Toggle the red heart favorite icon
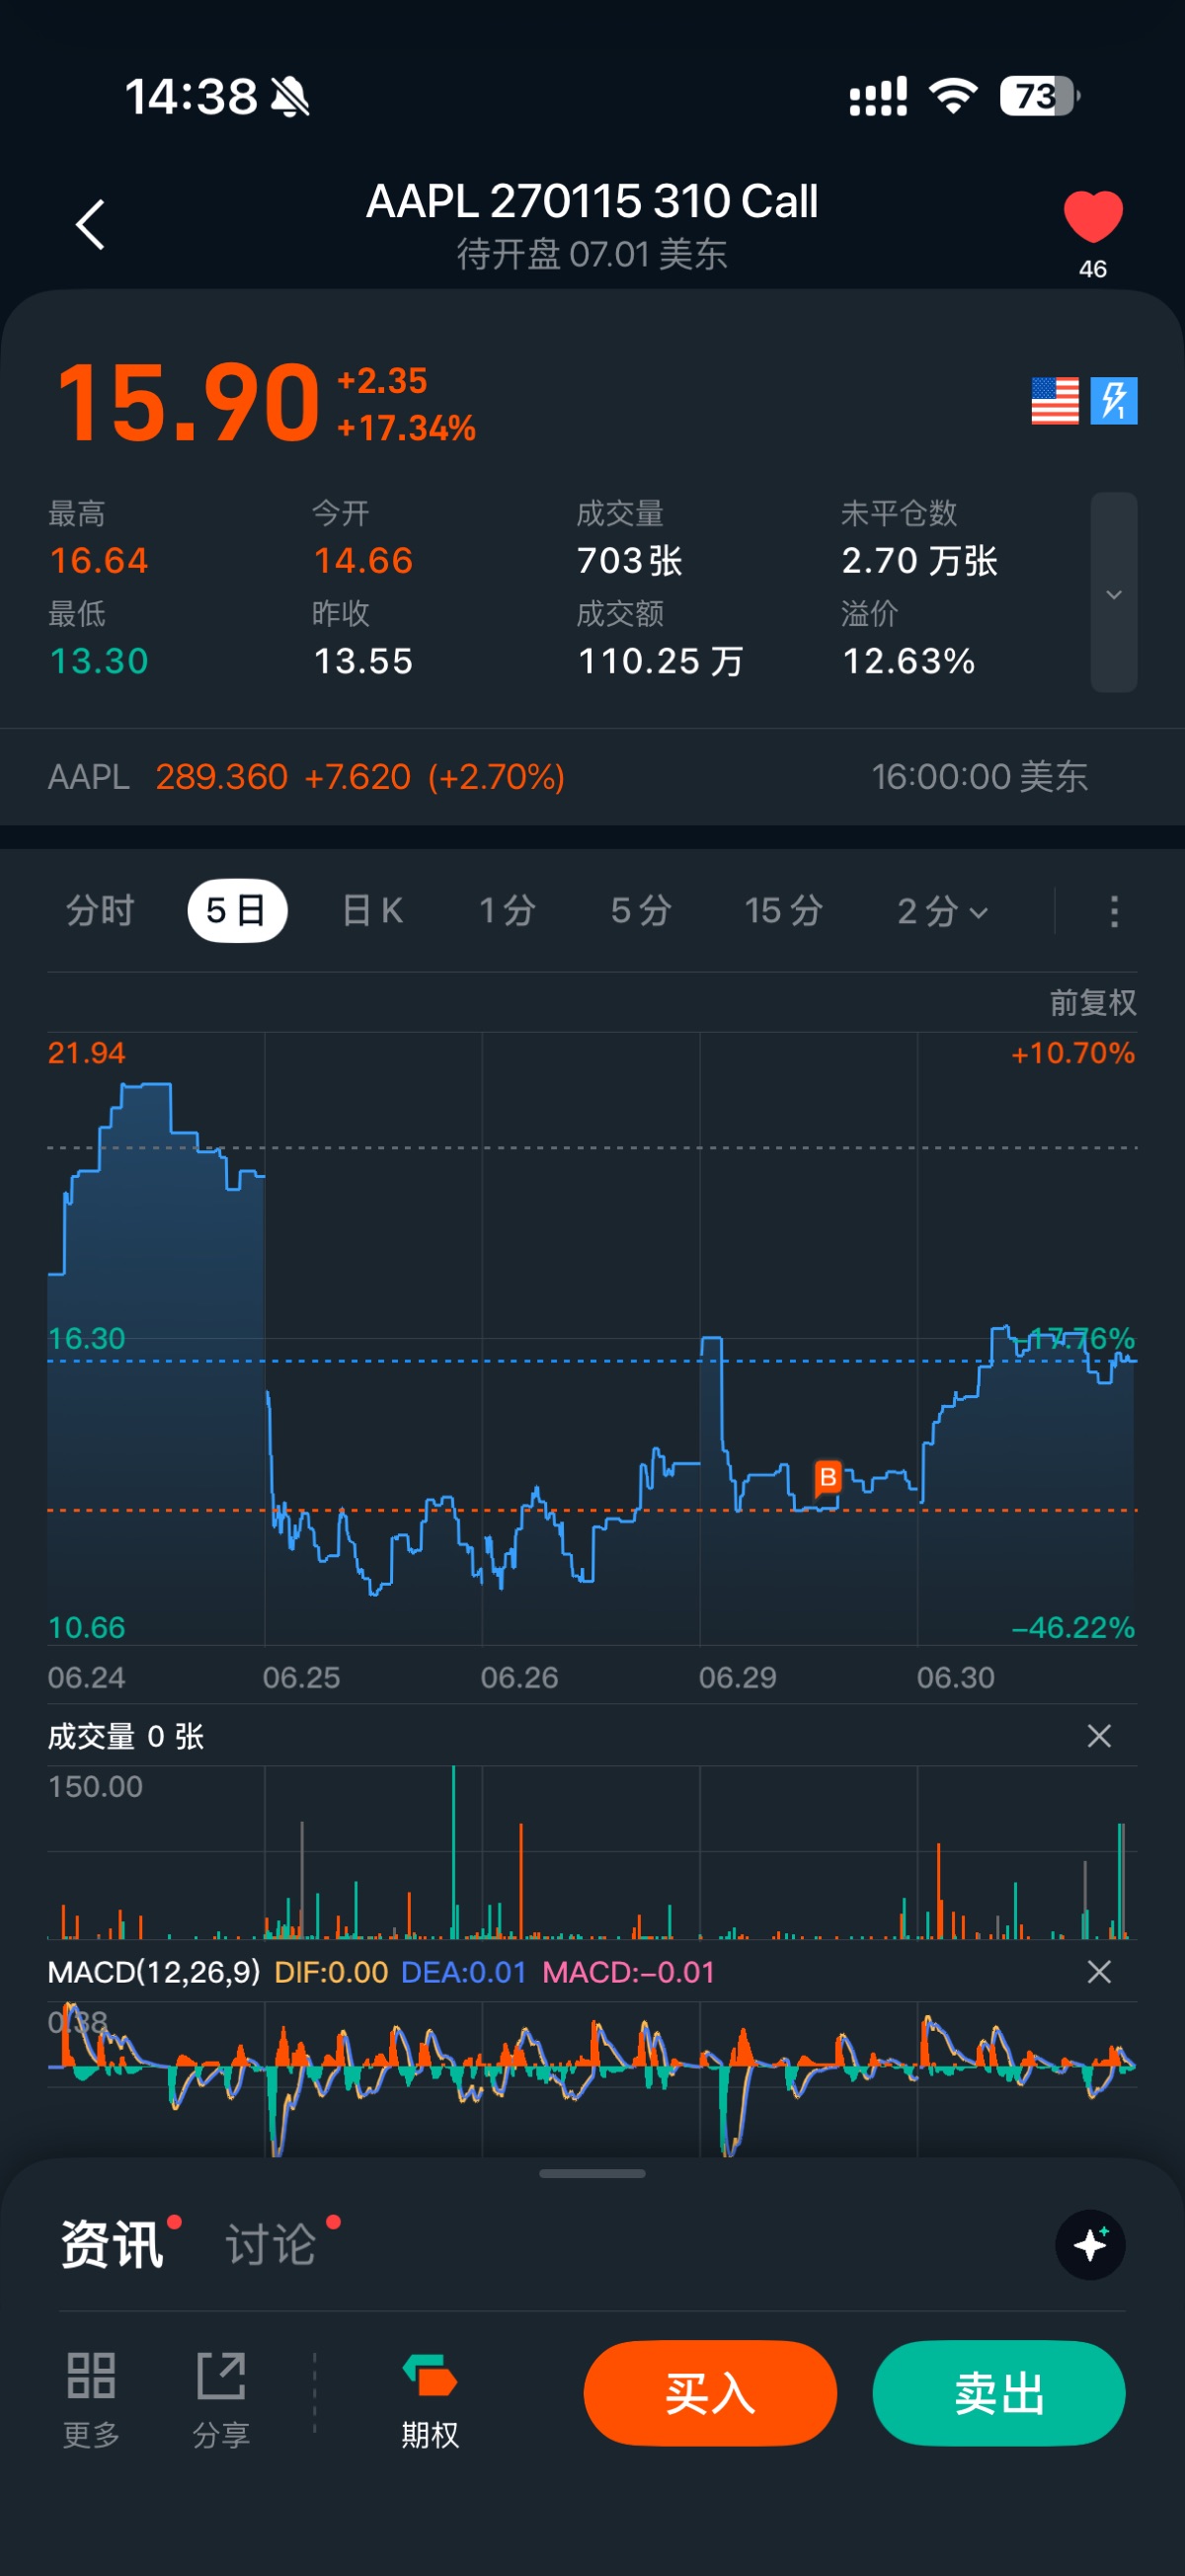 tap(1093, 217)
